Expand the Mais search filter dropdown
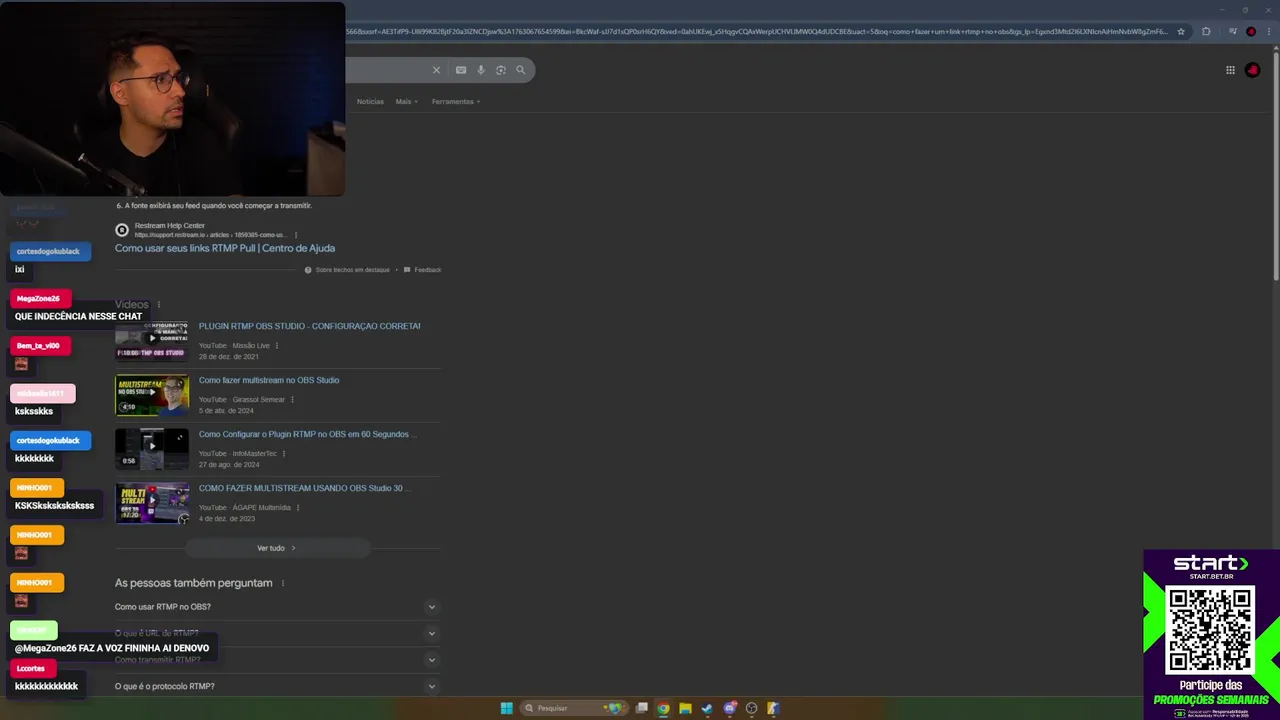Viewport: 1280px width, 720px height. pyautogui.click(x=406, y=101)
